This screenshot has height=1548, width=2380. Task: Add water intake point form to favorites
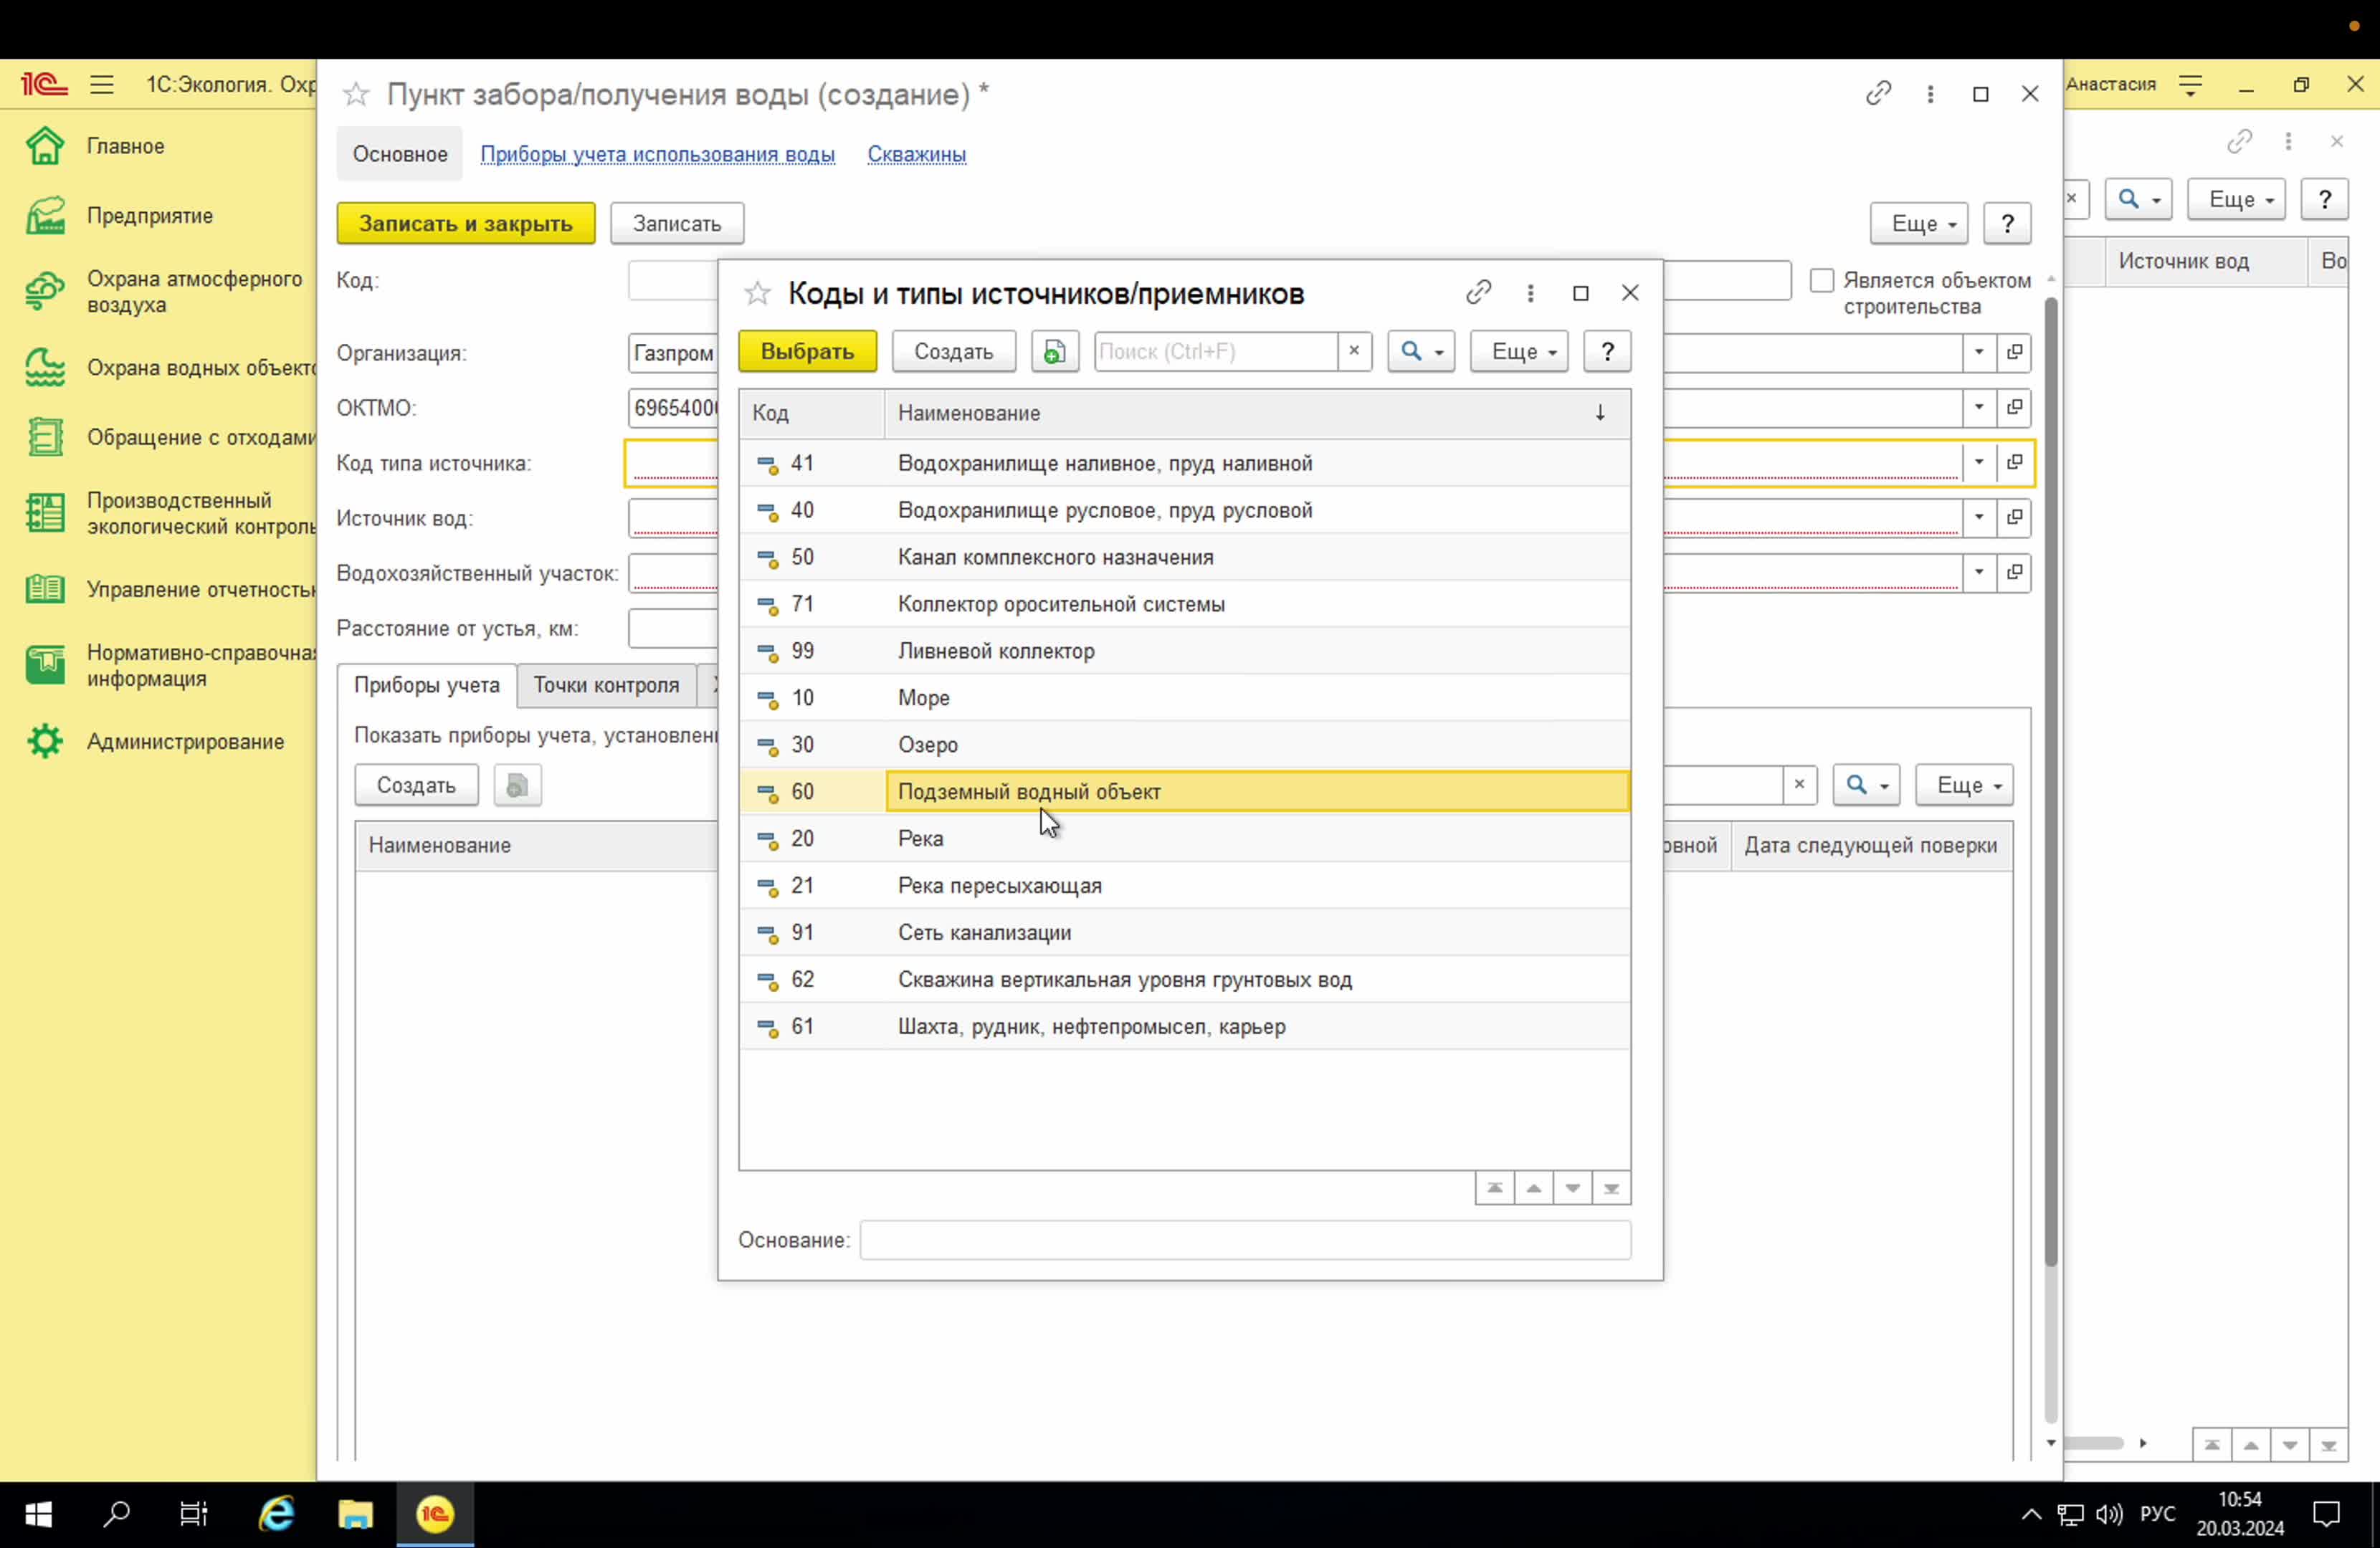pos(356,94)
